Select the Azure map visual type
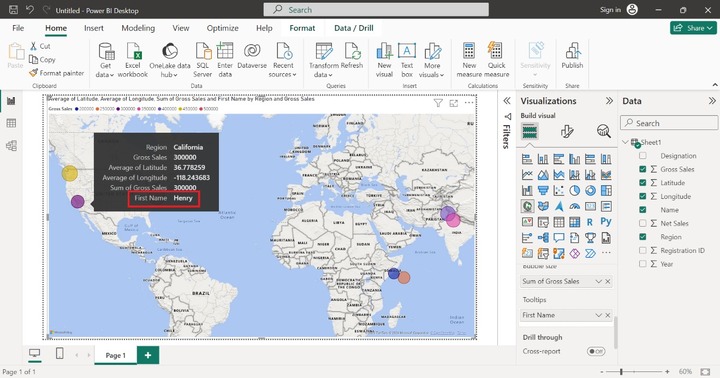Viewport: 720px width, 378px height. coord(559,206)
